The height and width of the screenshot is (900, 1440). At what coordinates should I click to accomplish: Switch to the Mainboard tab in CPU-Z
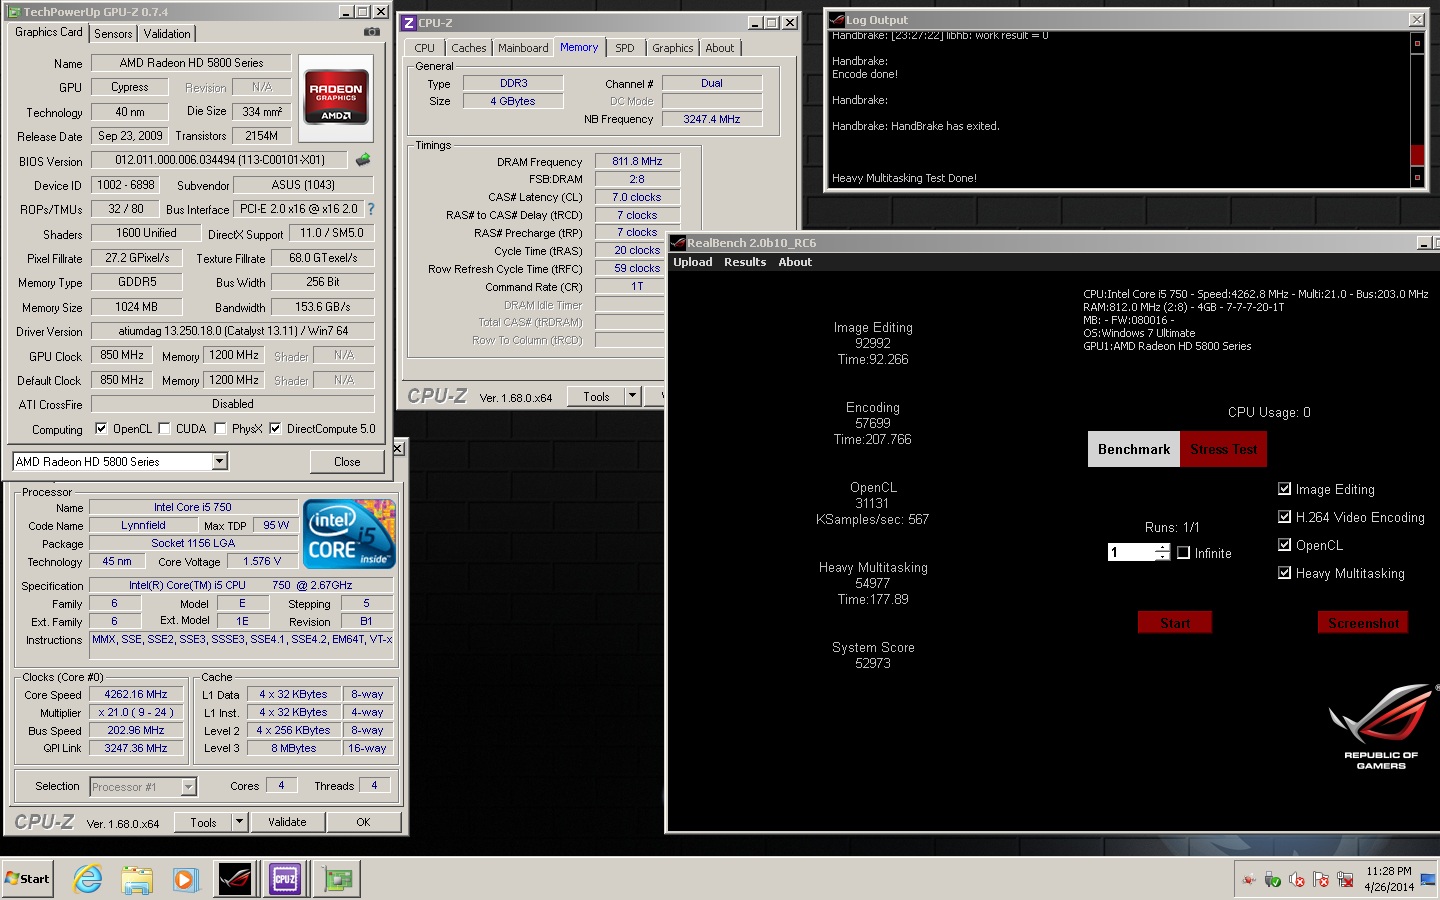tap(523, 48)
